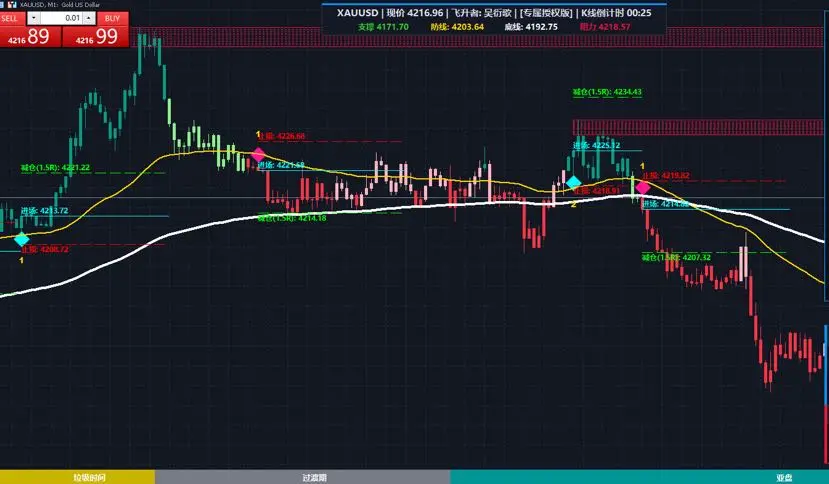Click the 支撑 4171.70 support value
The image size is (829, 484).
point(383,27)
